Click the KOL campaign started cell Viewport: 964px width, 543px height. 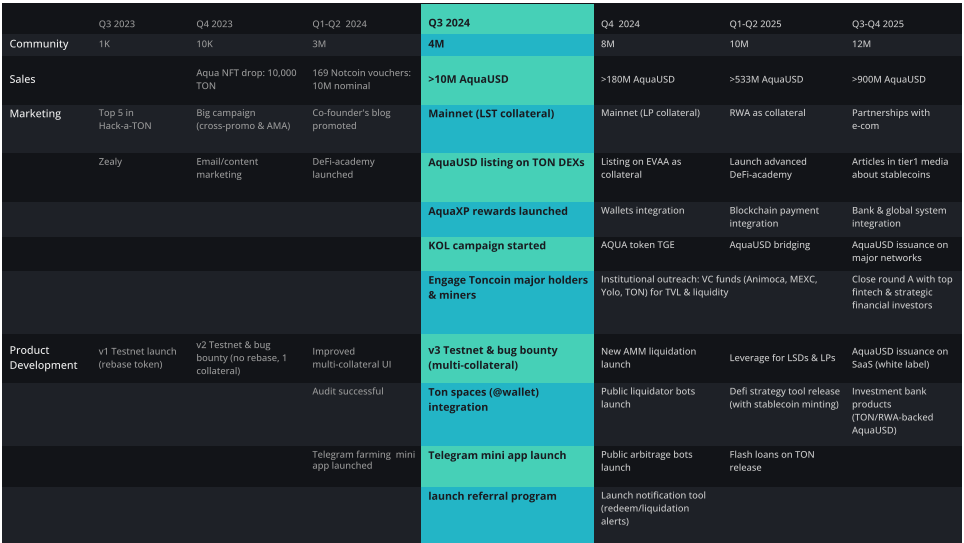(487, 245)
